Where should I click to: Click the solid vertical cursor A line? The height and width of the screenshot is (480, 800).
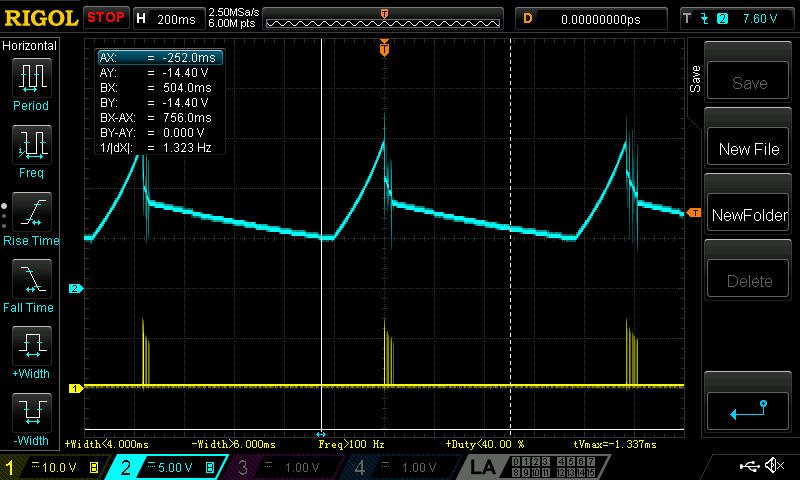pos(321,235)
